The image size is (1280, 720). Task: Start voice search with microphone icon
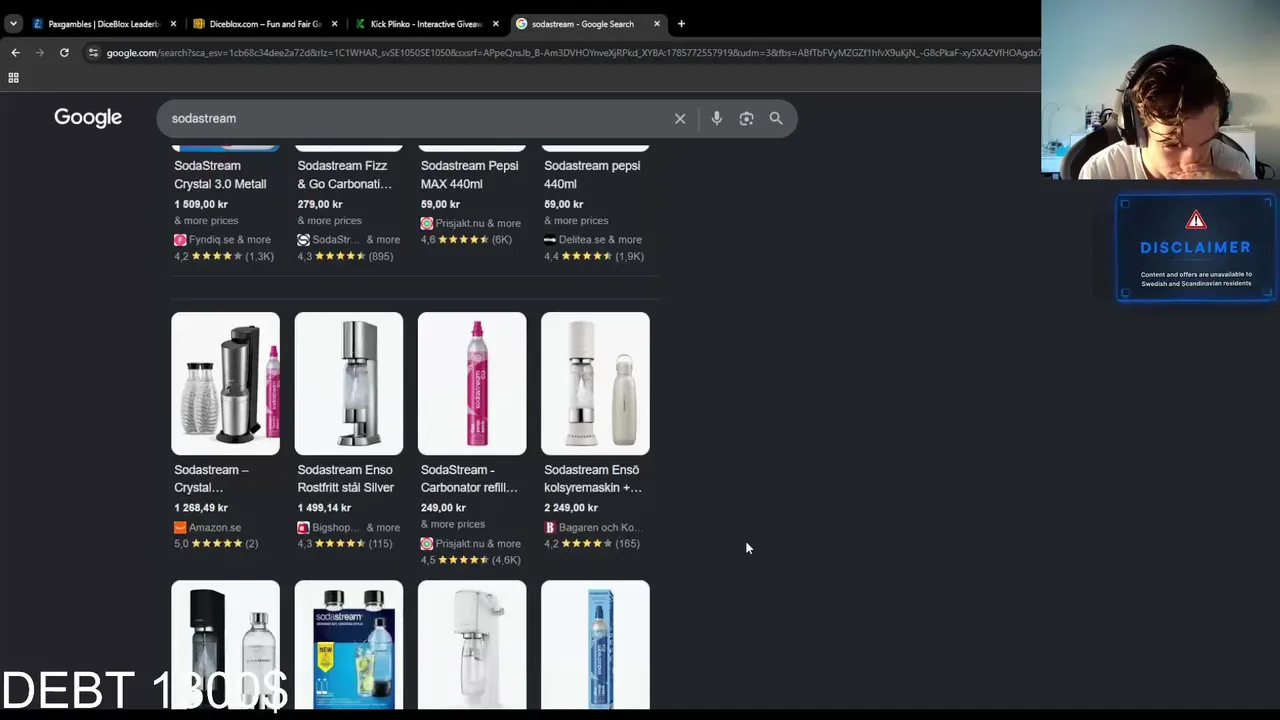(x=716, y=119)
